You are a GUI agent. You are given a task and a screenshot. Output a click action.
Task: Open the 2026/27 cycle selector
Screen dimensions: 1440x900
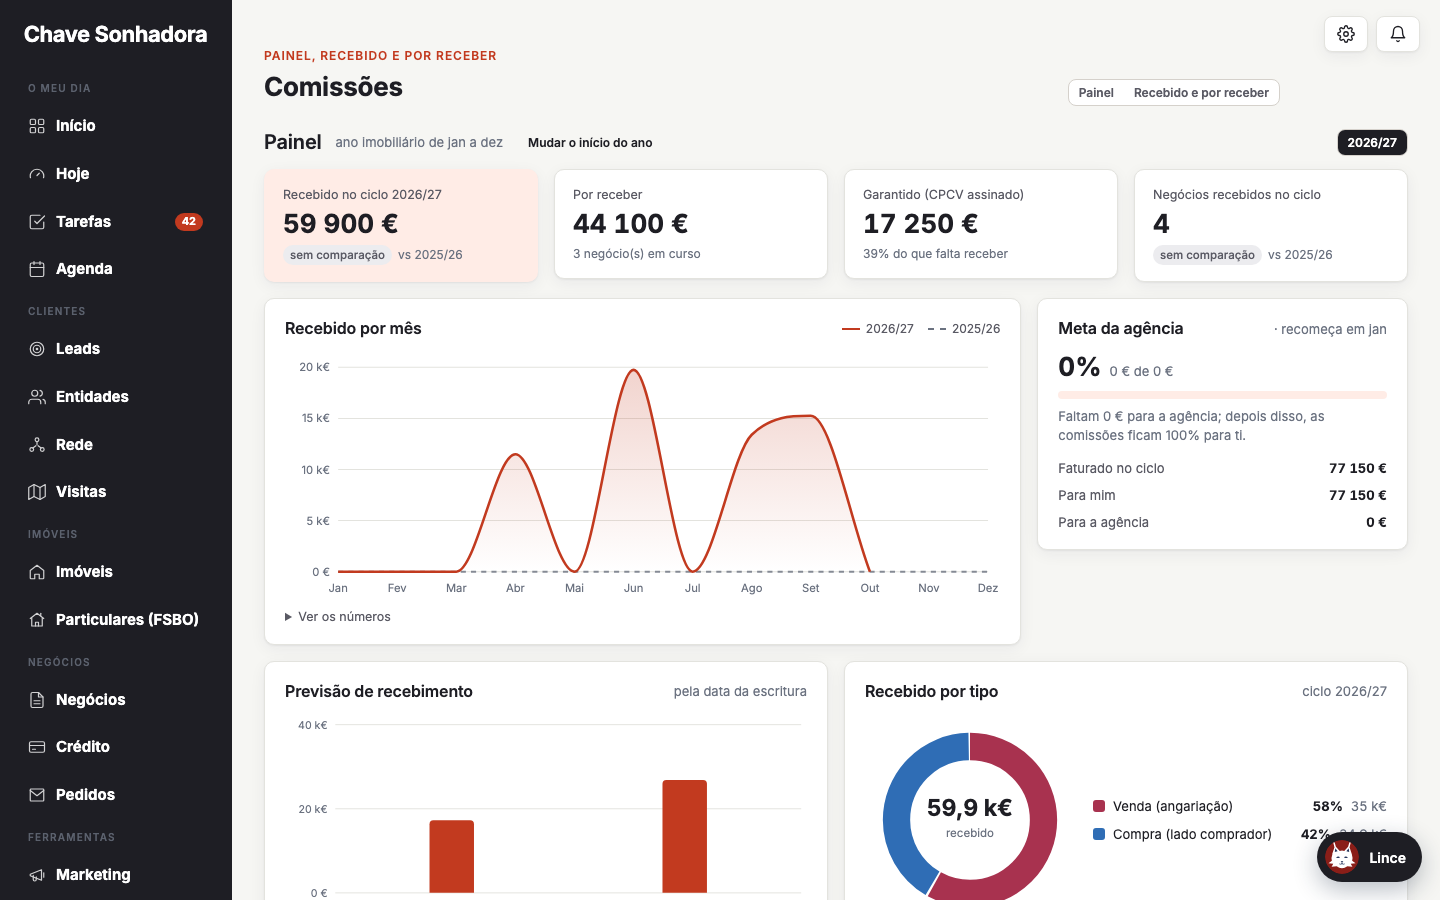point(1372,142)
